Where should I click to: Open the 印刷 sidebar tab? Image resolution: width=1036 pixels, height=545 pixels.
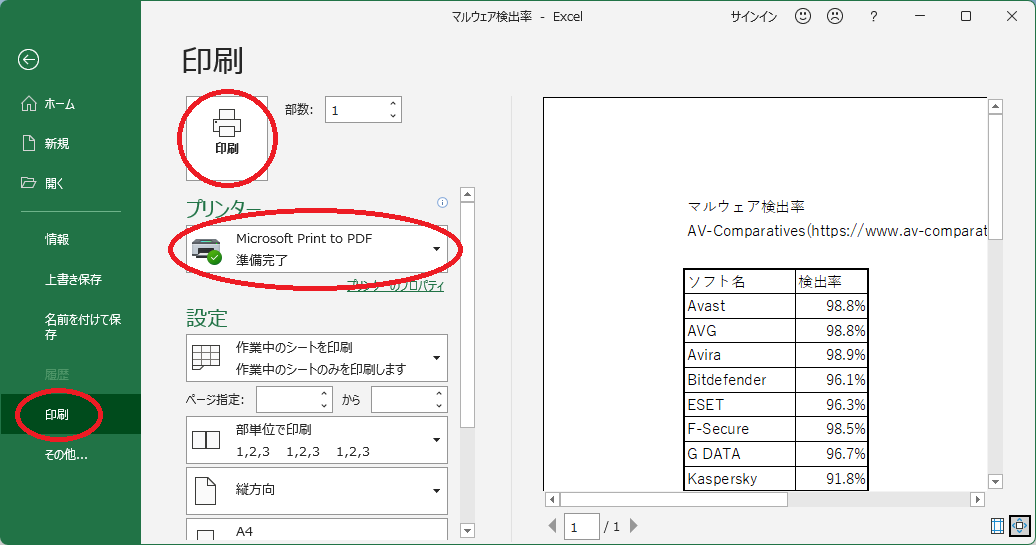pyautogui.click(x=70, y=414)
